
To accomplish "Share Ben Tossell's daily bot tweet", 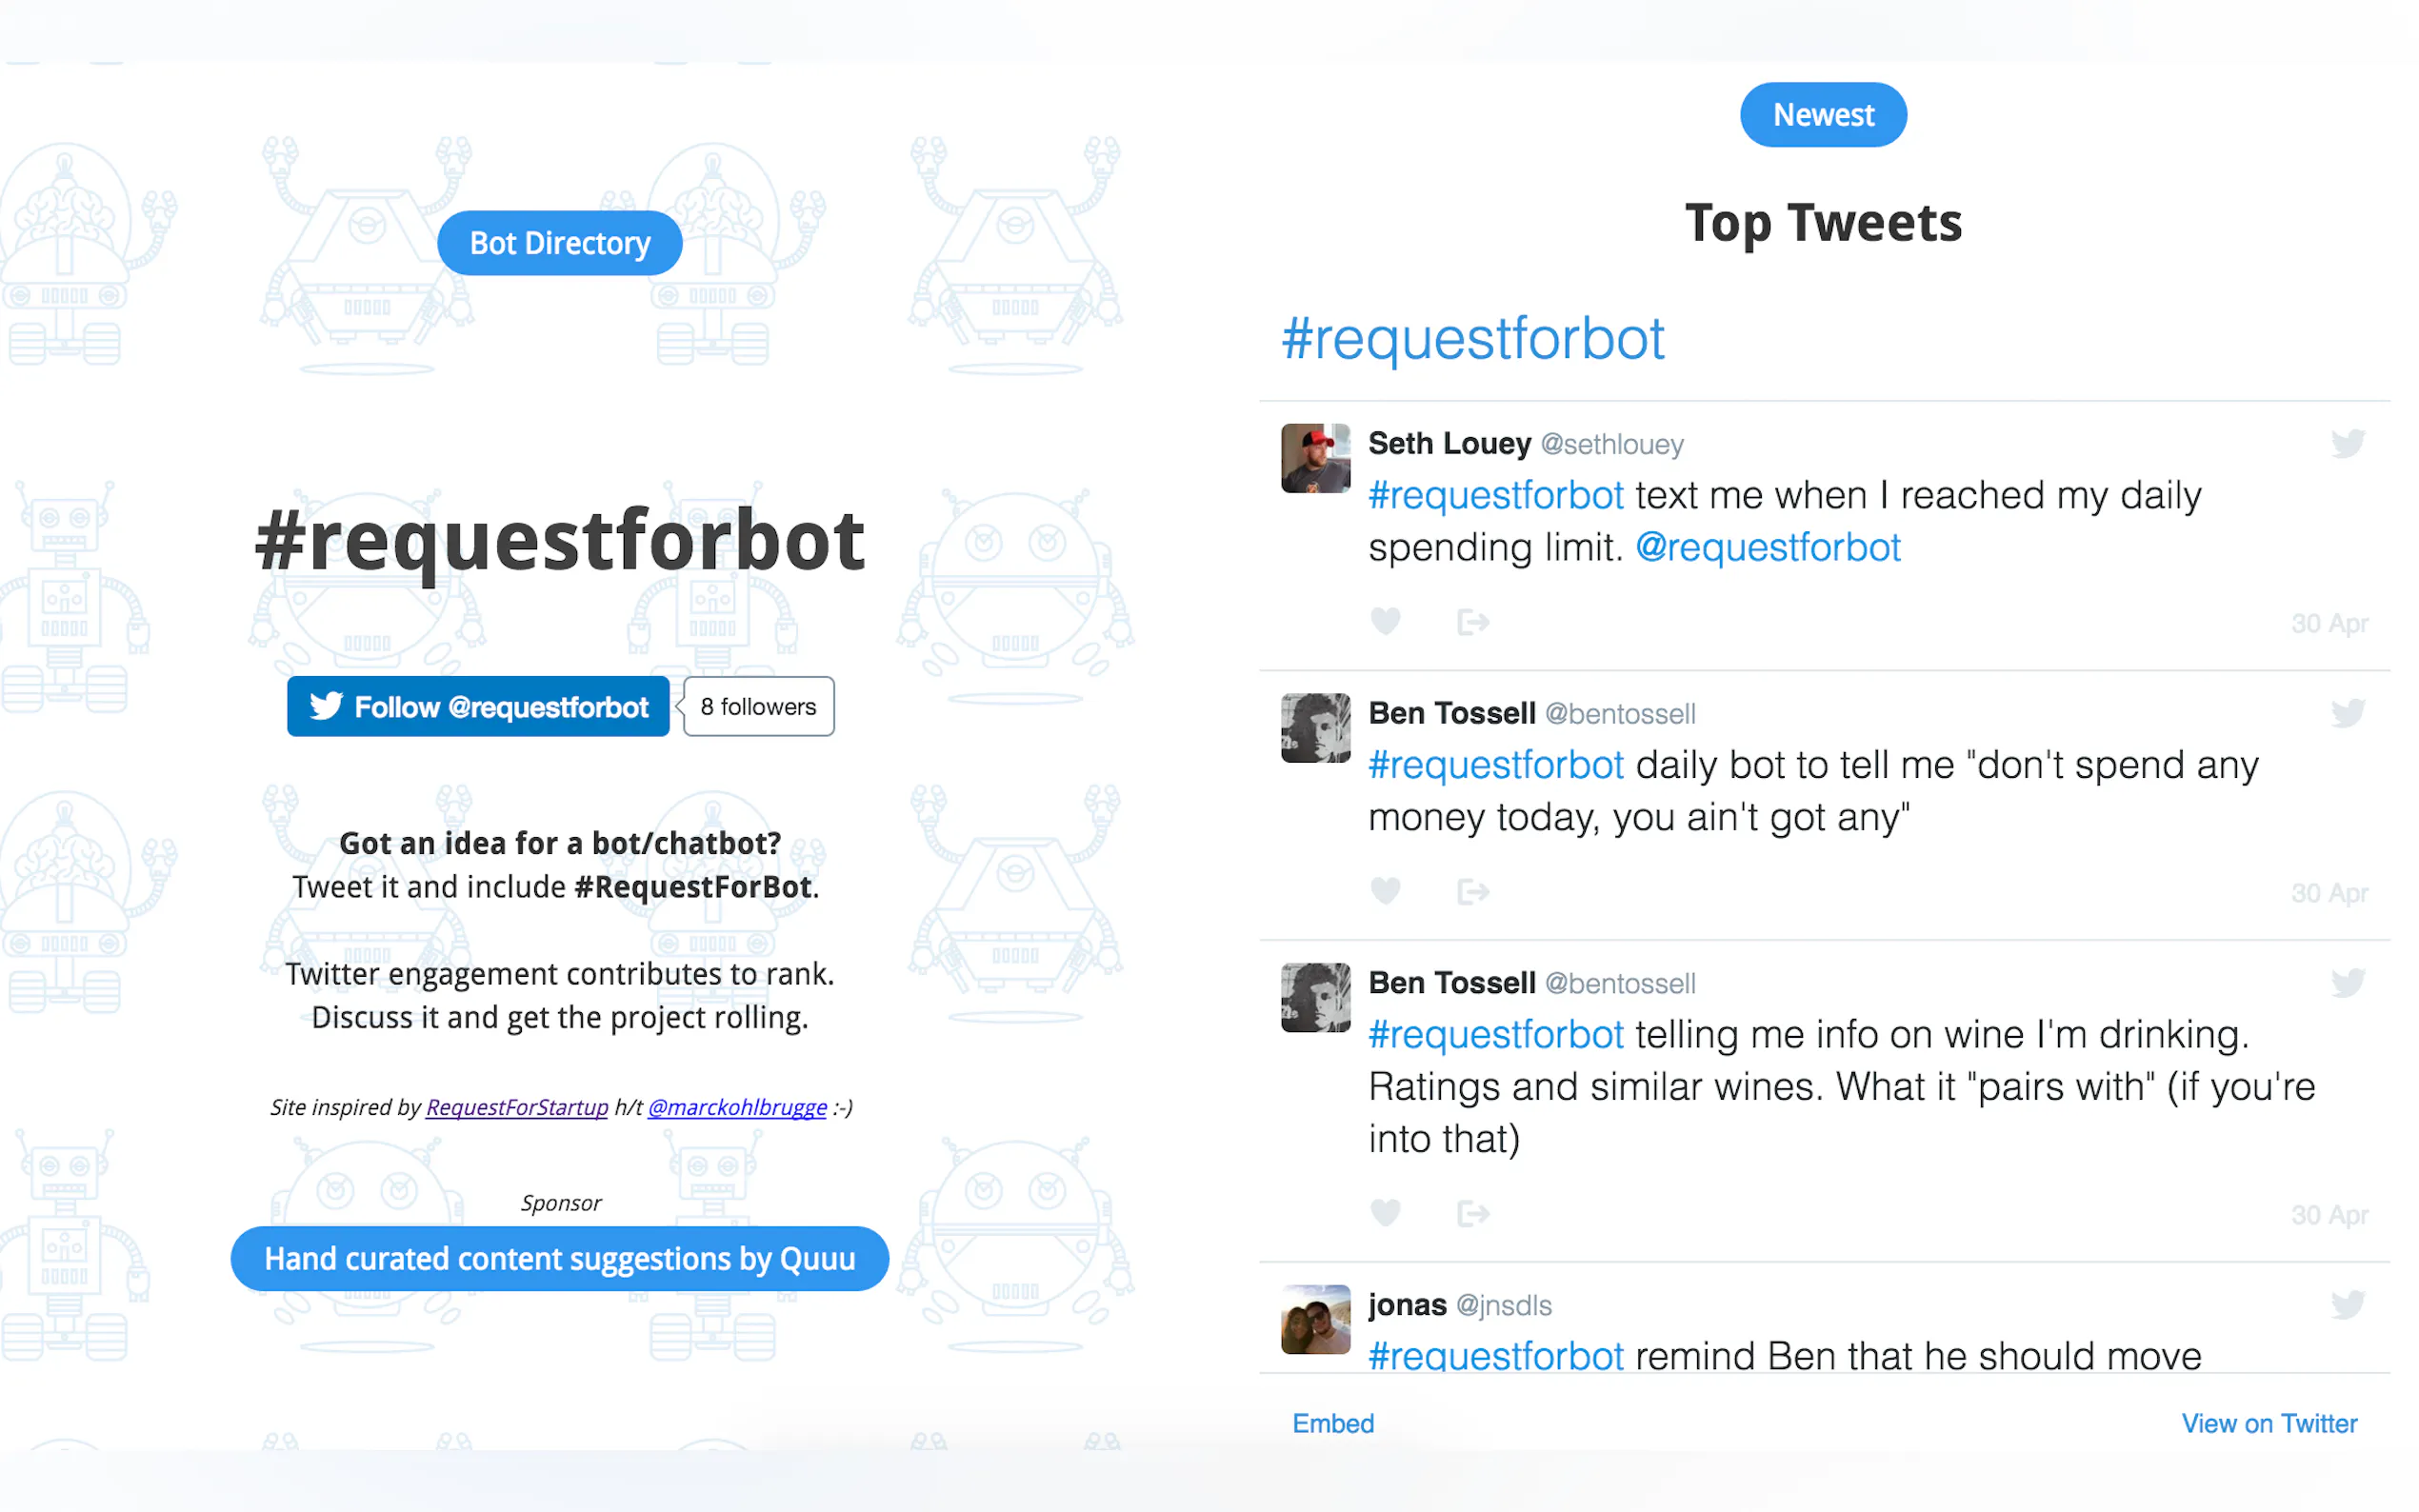I will click(1472, 891).
